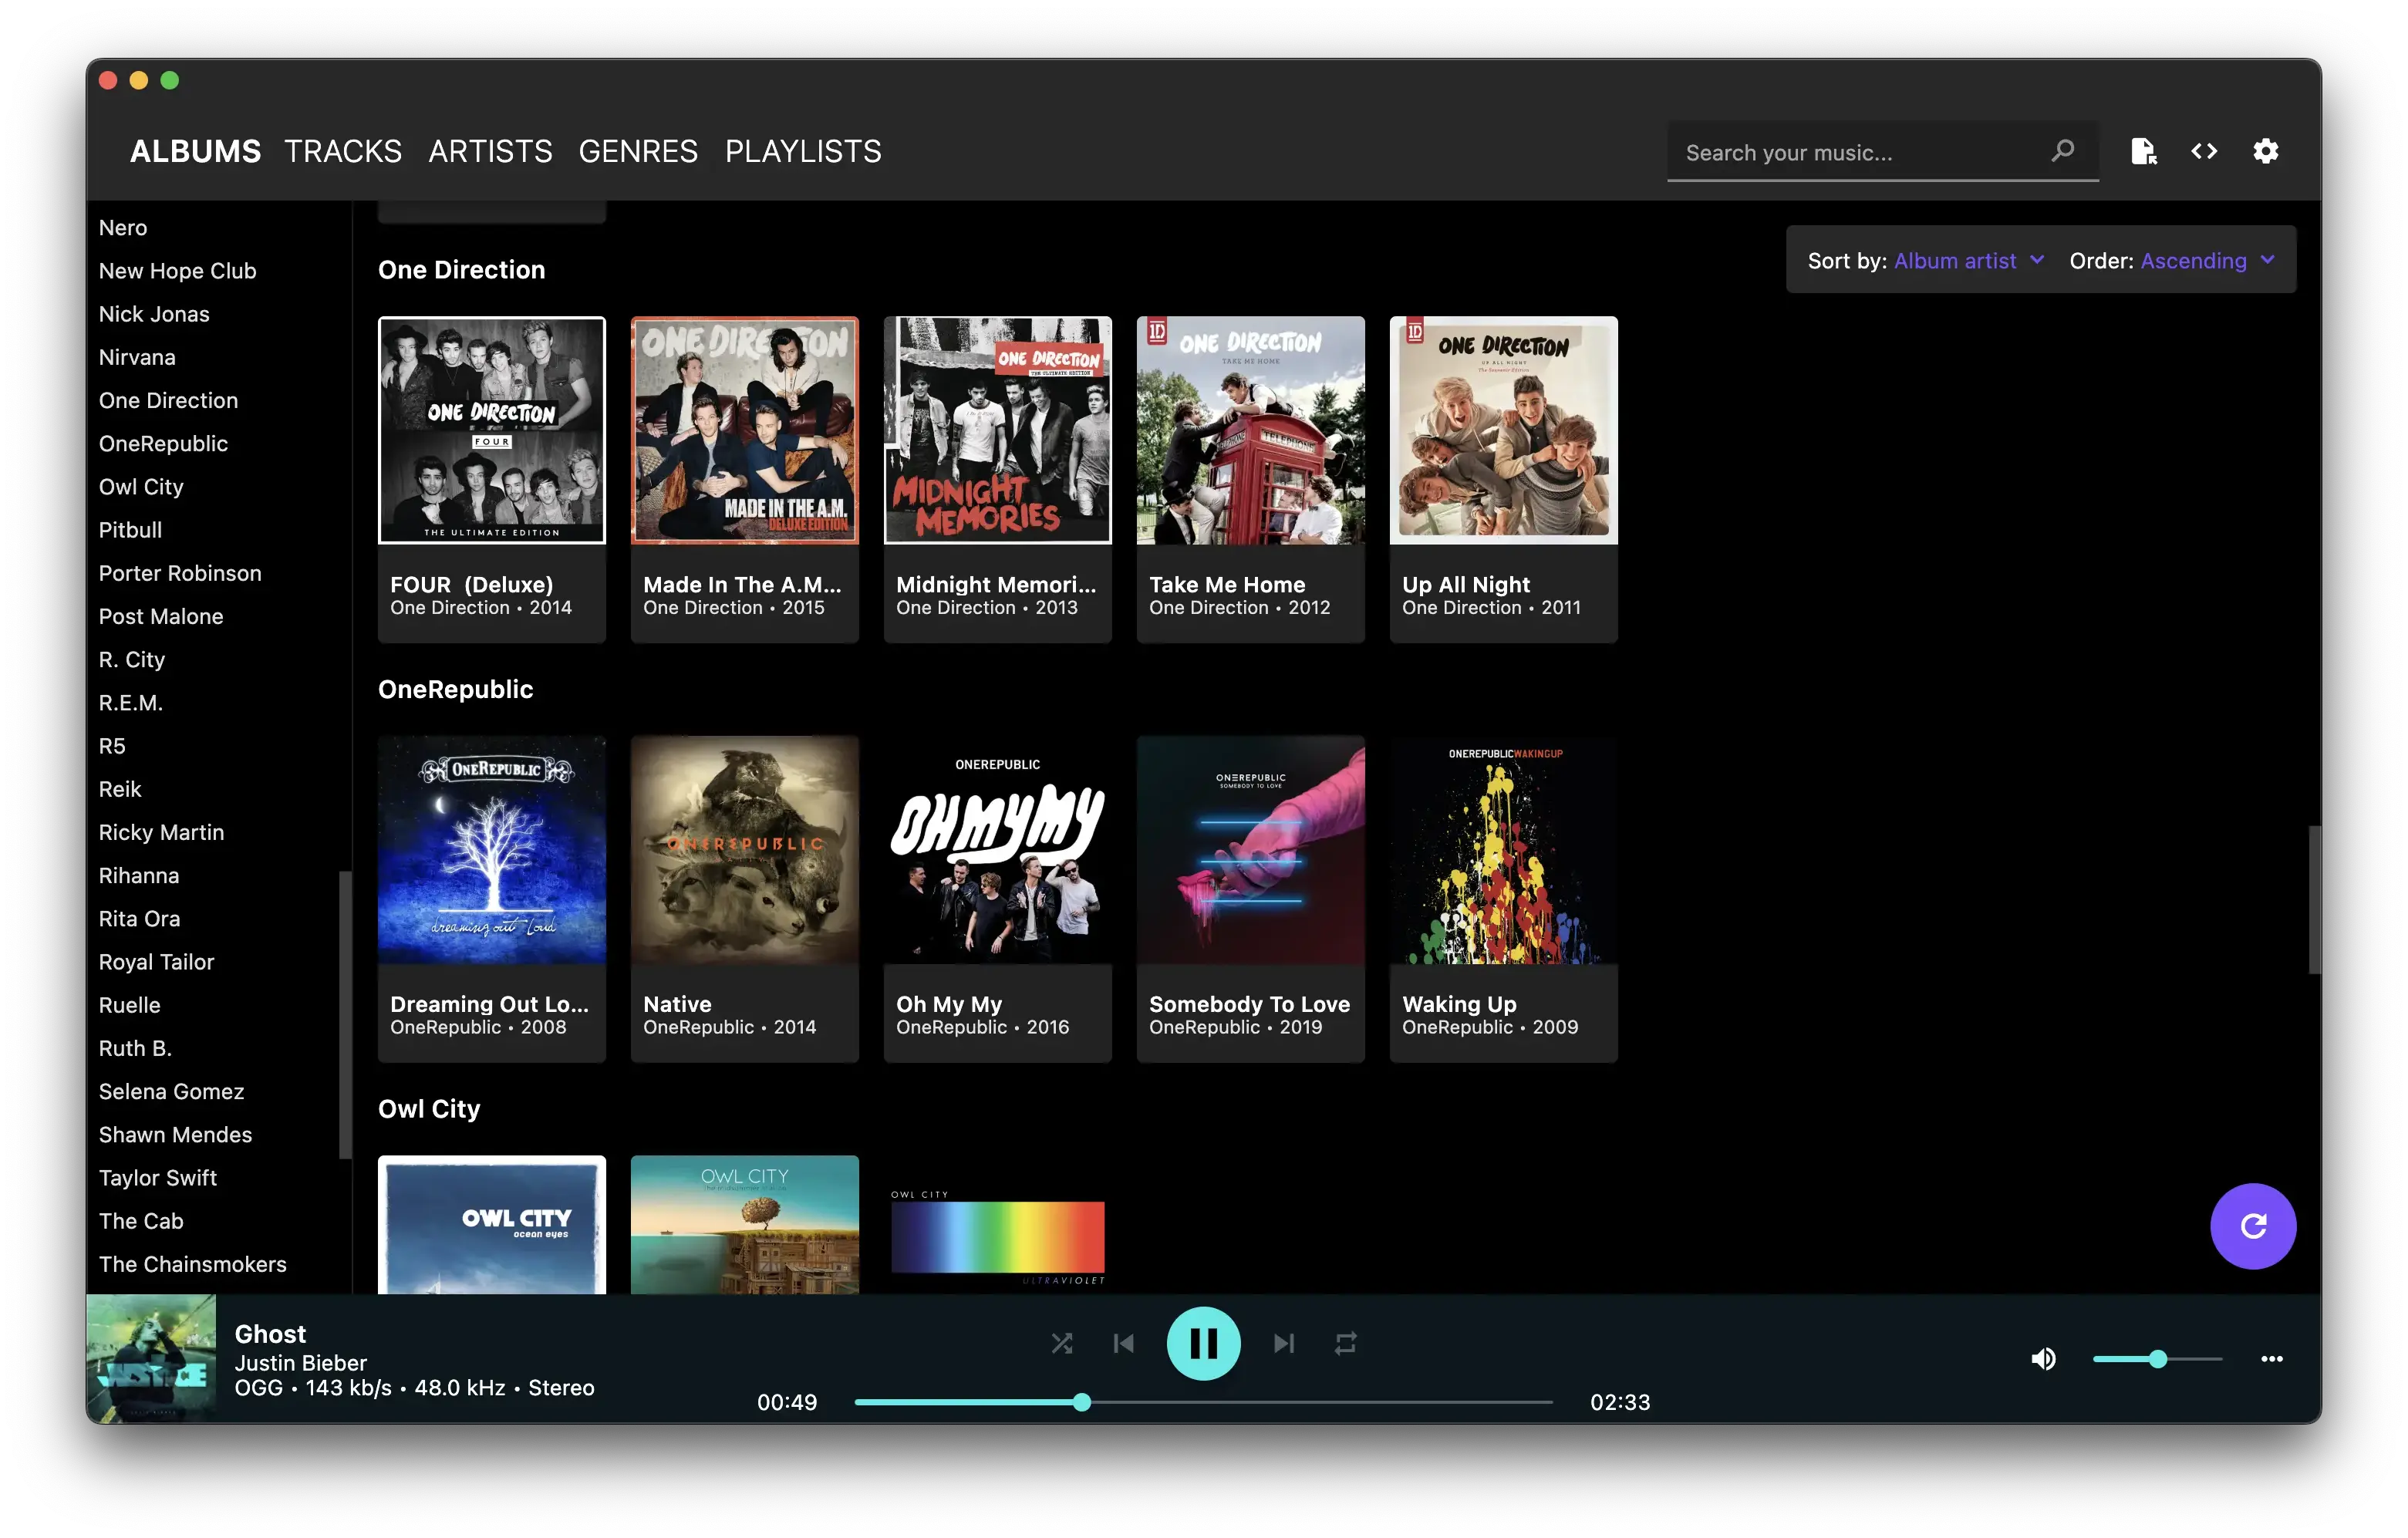Click the purple refresh library button
Image resolution: width=2408 pixels, height=1538 pixels.
point(2252,1226)
